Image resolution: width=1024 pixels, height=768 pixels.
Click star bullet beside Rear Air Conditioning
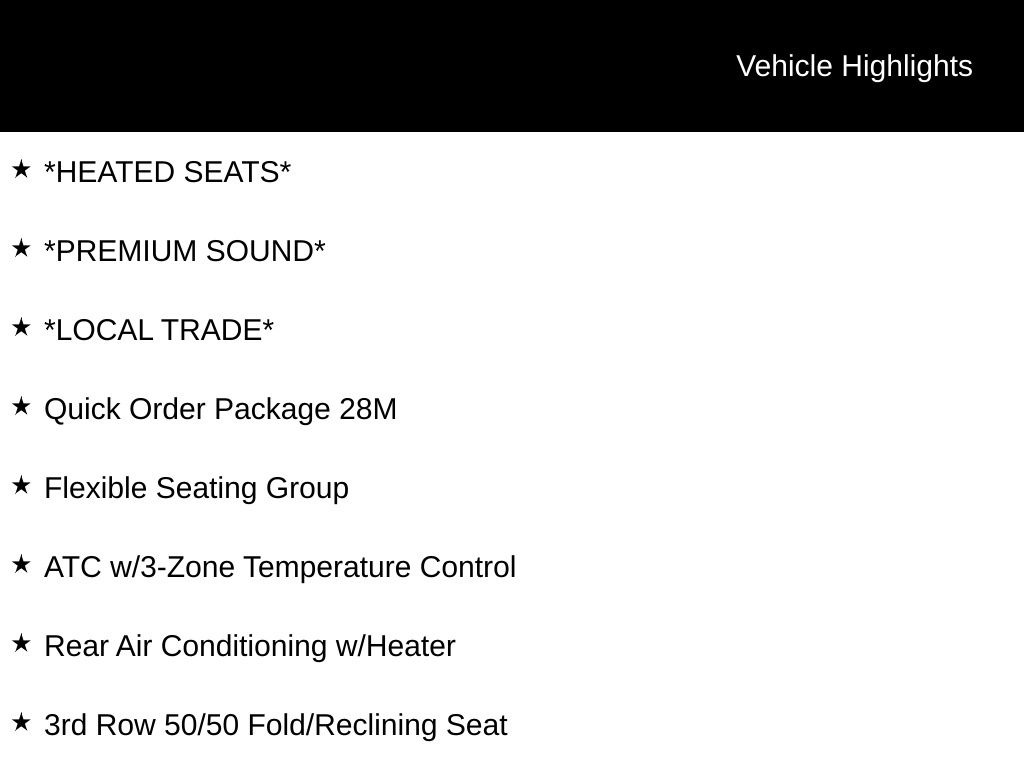click(x=21, y=643)
